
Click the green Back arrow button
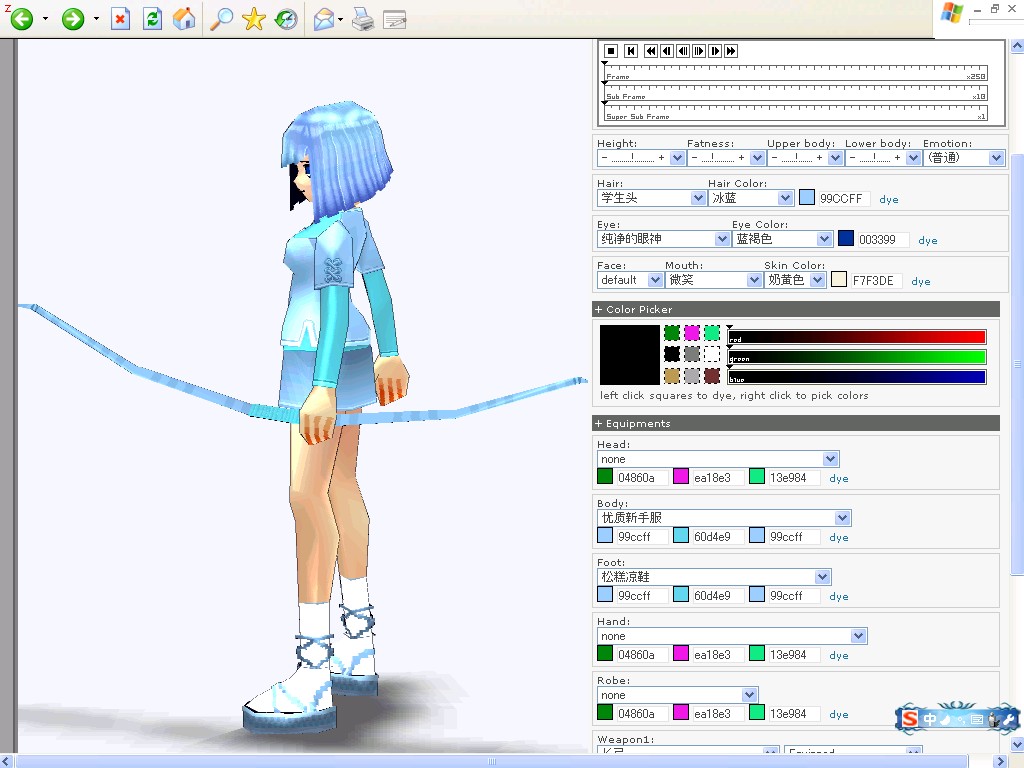22,19
